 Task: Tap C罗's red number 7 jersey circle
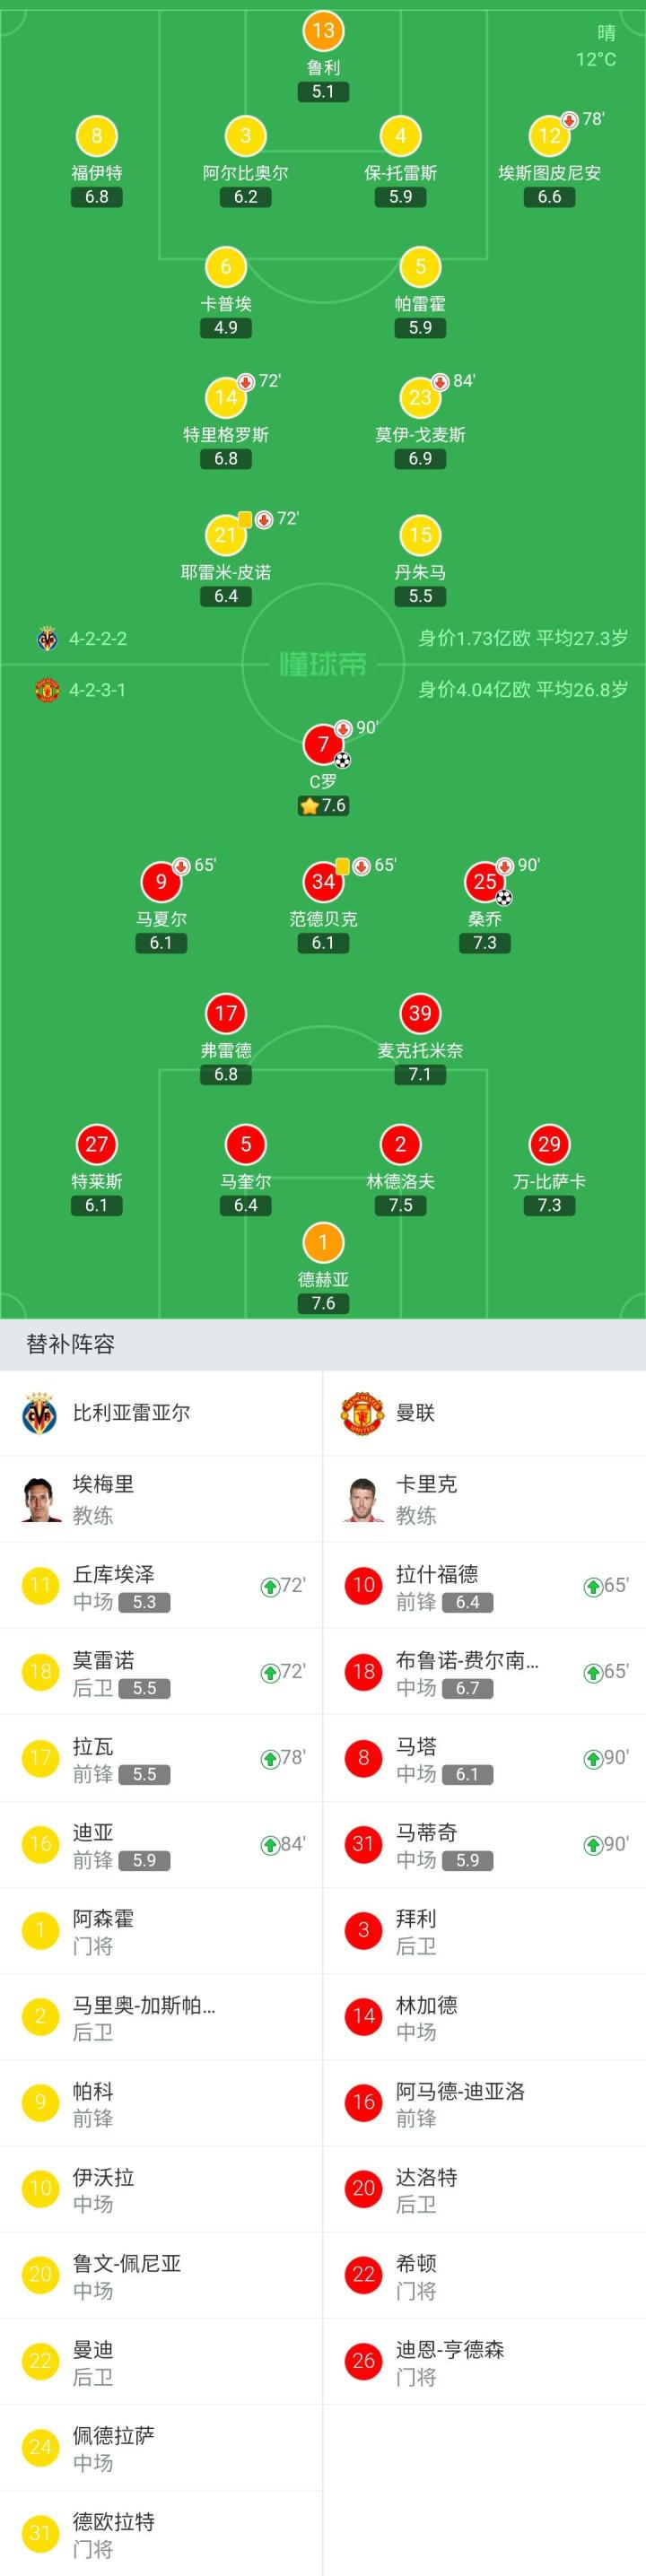[322, 744]
